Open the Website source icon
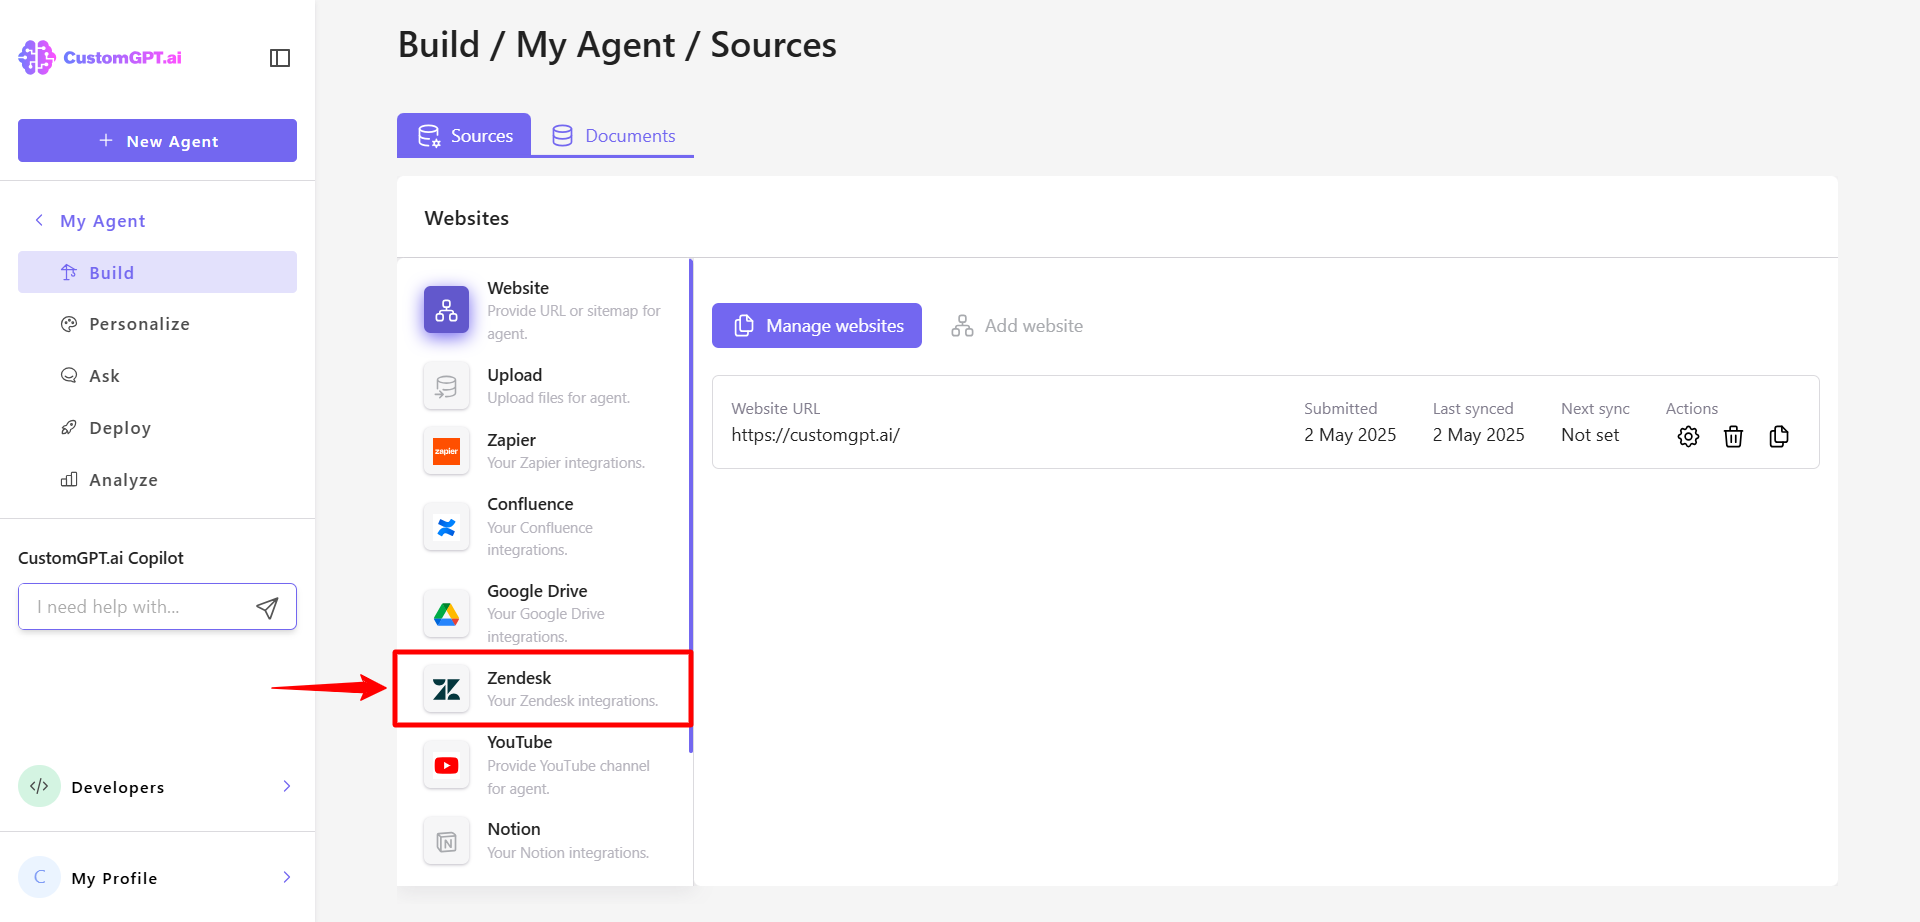Viewport: 1920px width, 922px height. [x=446, y=310]
